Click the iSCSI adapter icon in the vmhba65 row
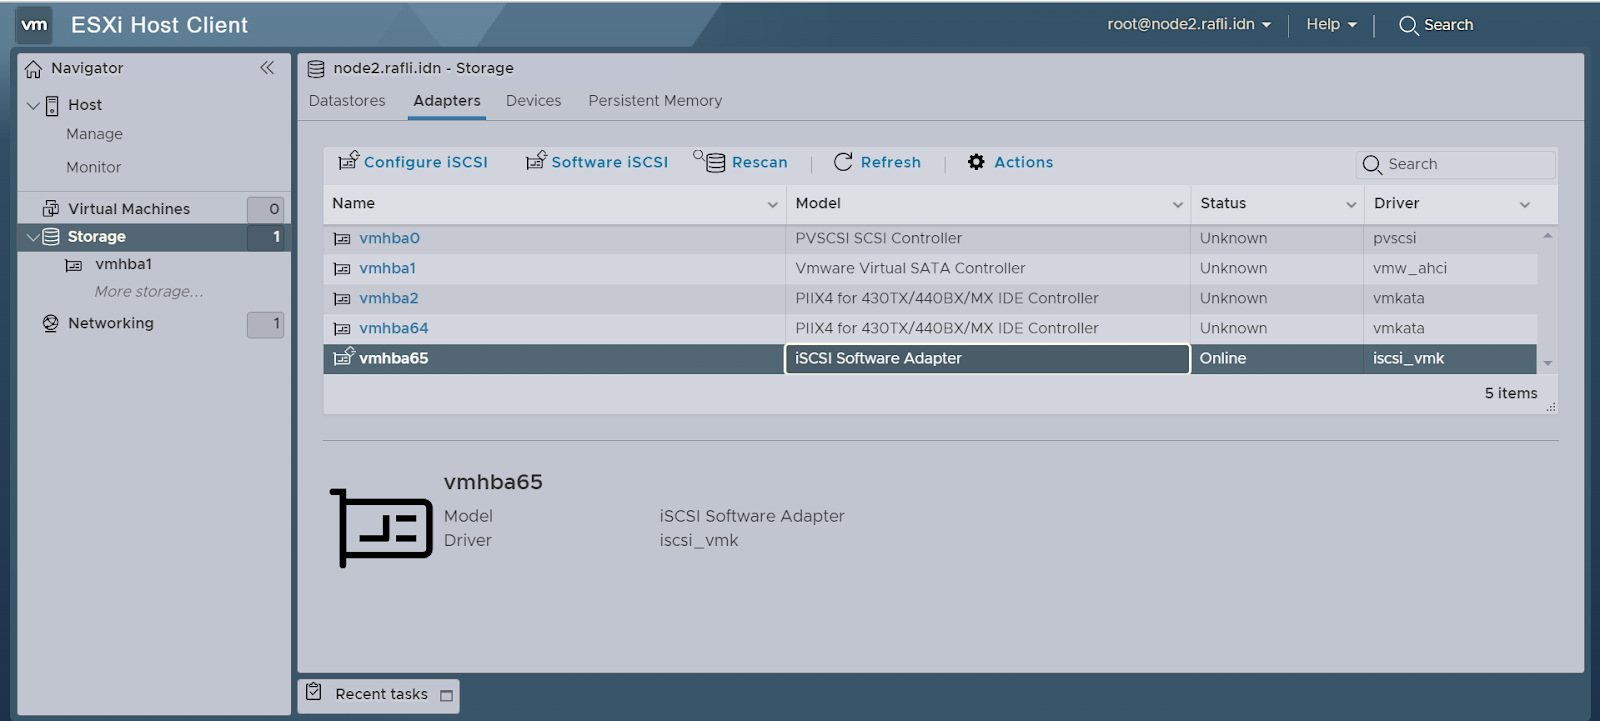The image size is (1600, 721). [x=344, y=356]
